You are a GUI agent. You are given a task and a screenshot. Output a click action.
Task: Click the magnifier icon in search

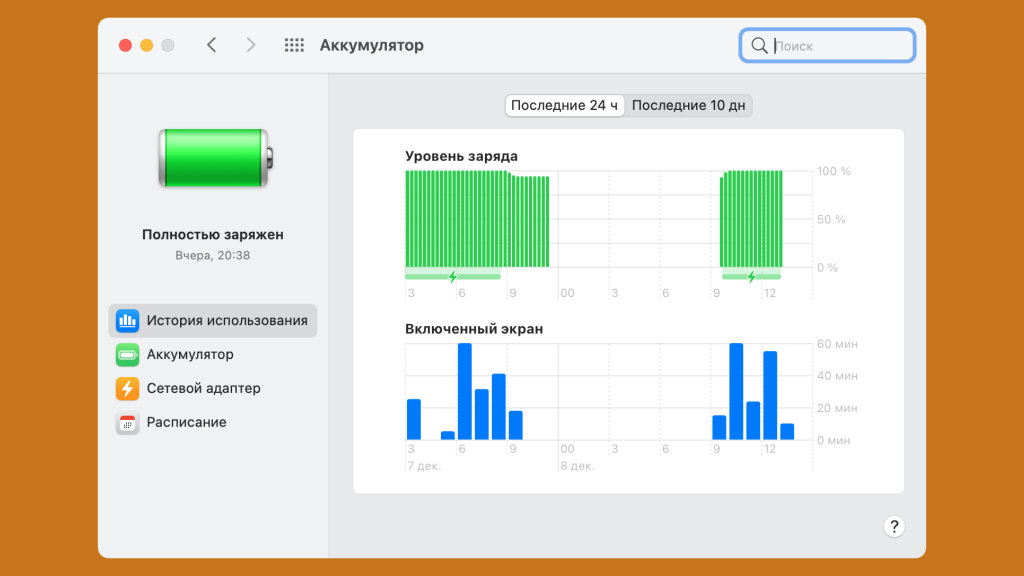point(759,45)
